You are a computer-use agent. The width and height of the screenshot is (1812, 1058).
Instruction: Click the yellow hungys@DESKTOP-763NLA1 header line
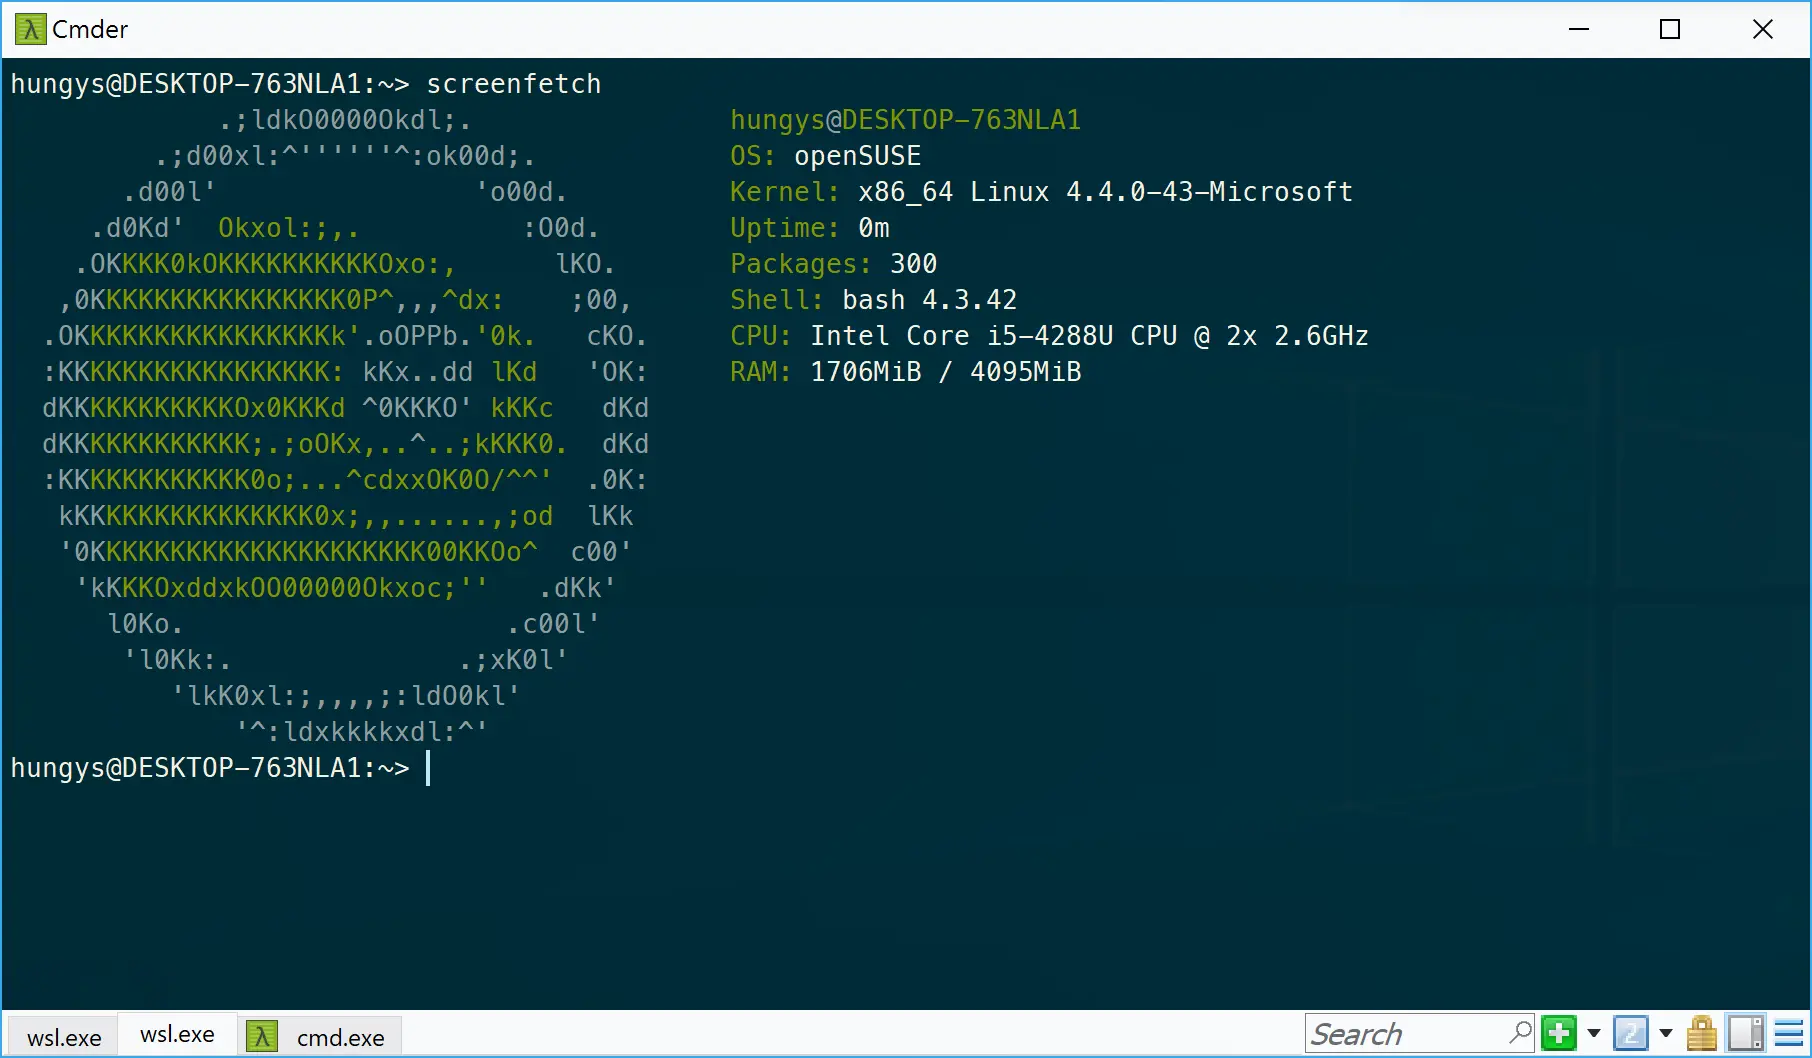tap(906, 120)
